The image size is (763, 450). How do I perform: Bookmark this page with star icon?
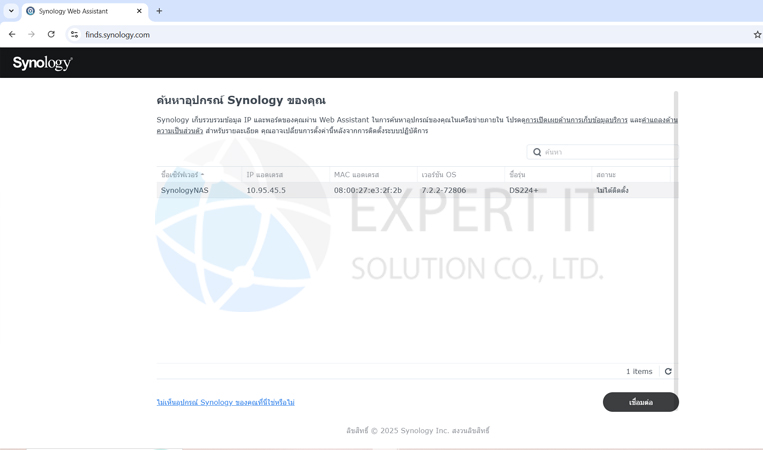757,35
